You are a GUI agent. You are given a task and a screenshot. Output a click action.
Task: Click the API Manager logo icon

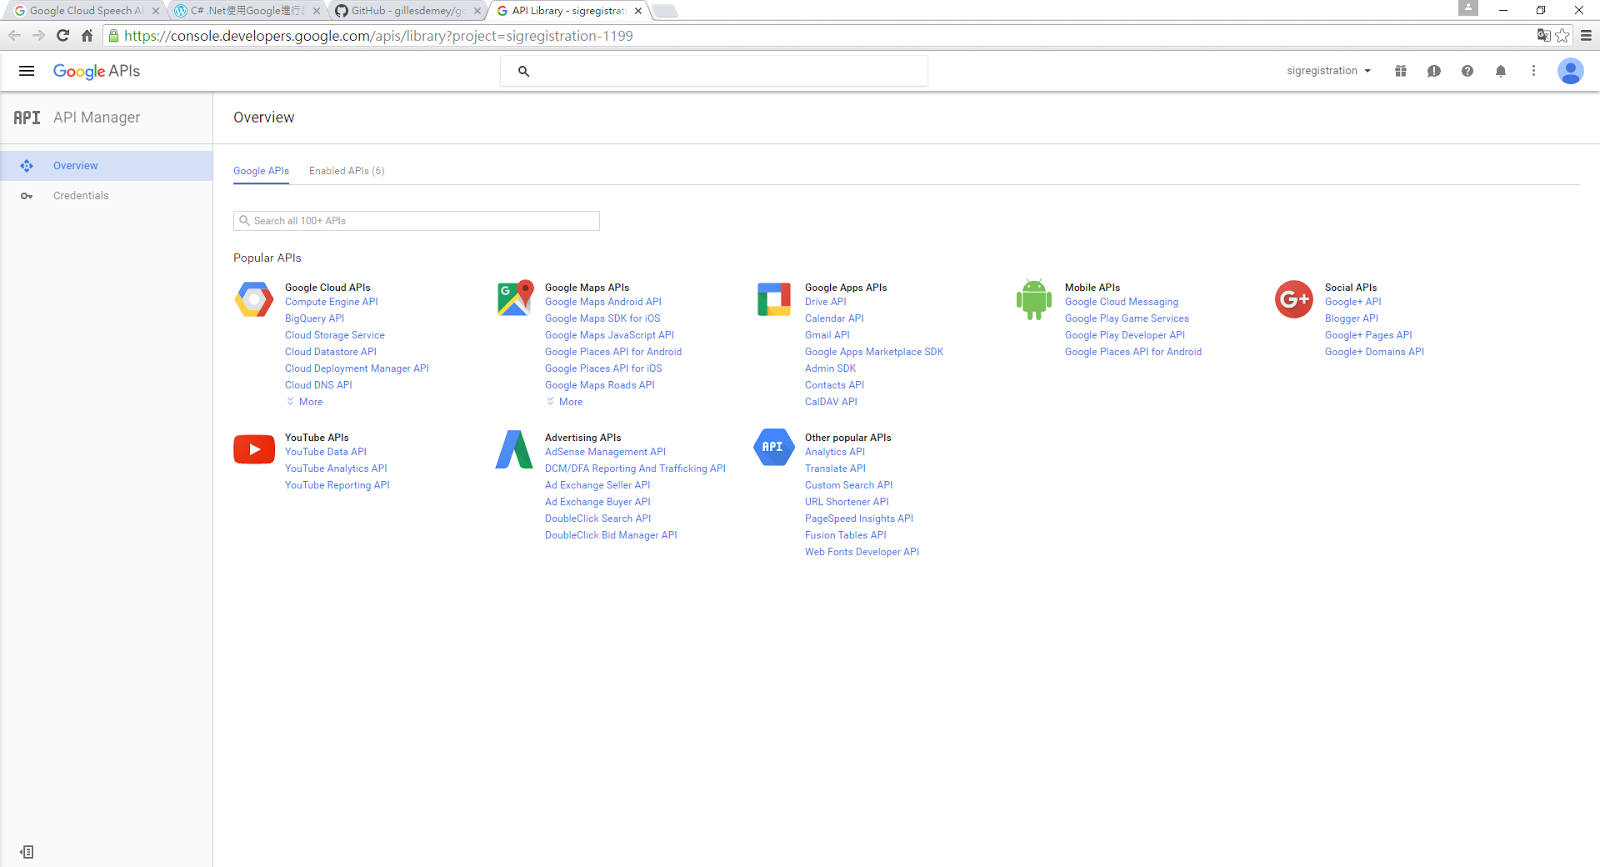[x=27, y=118]
